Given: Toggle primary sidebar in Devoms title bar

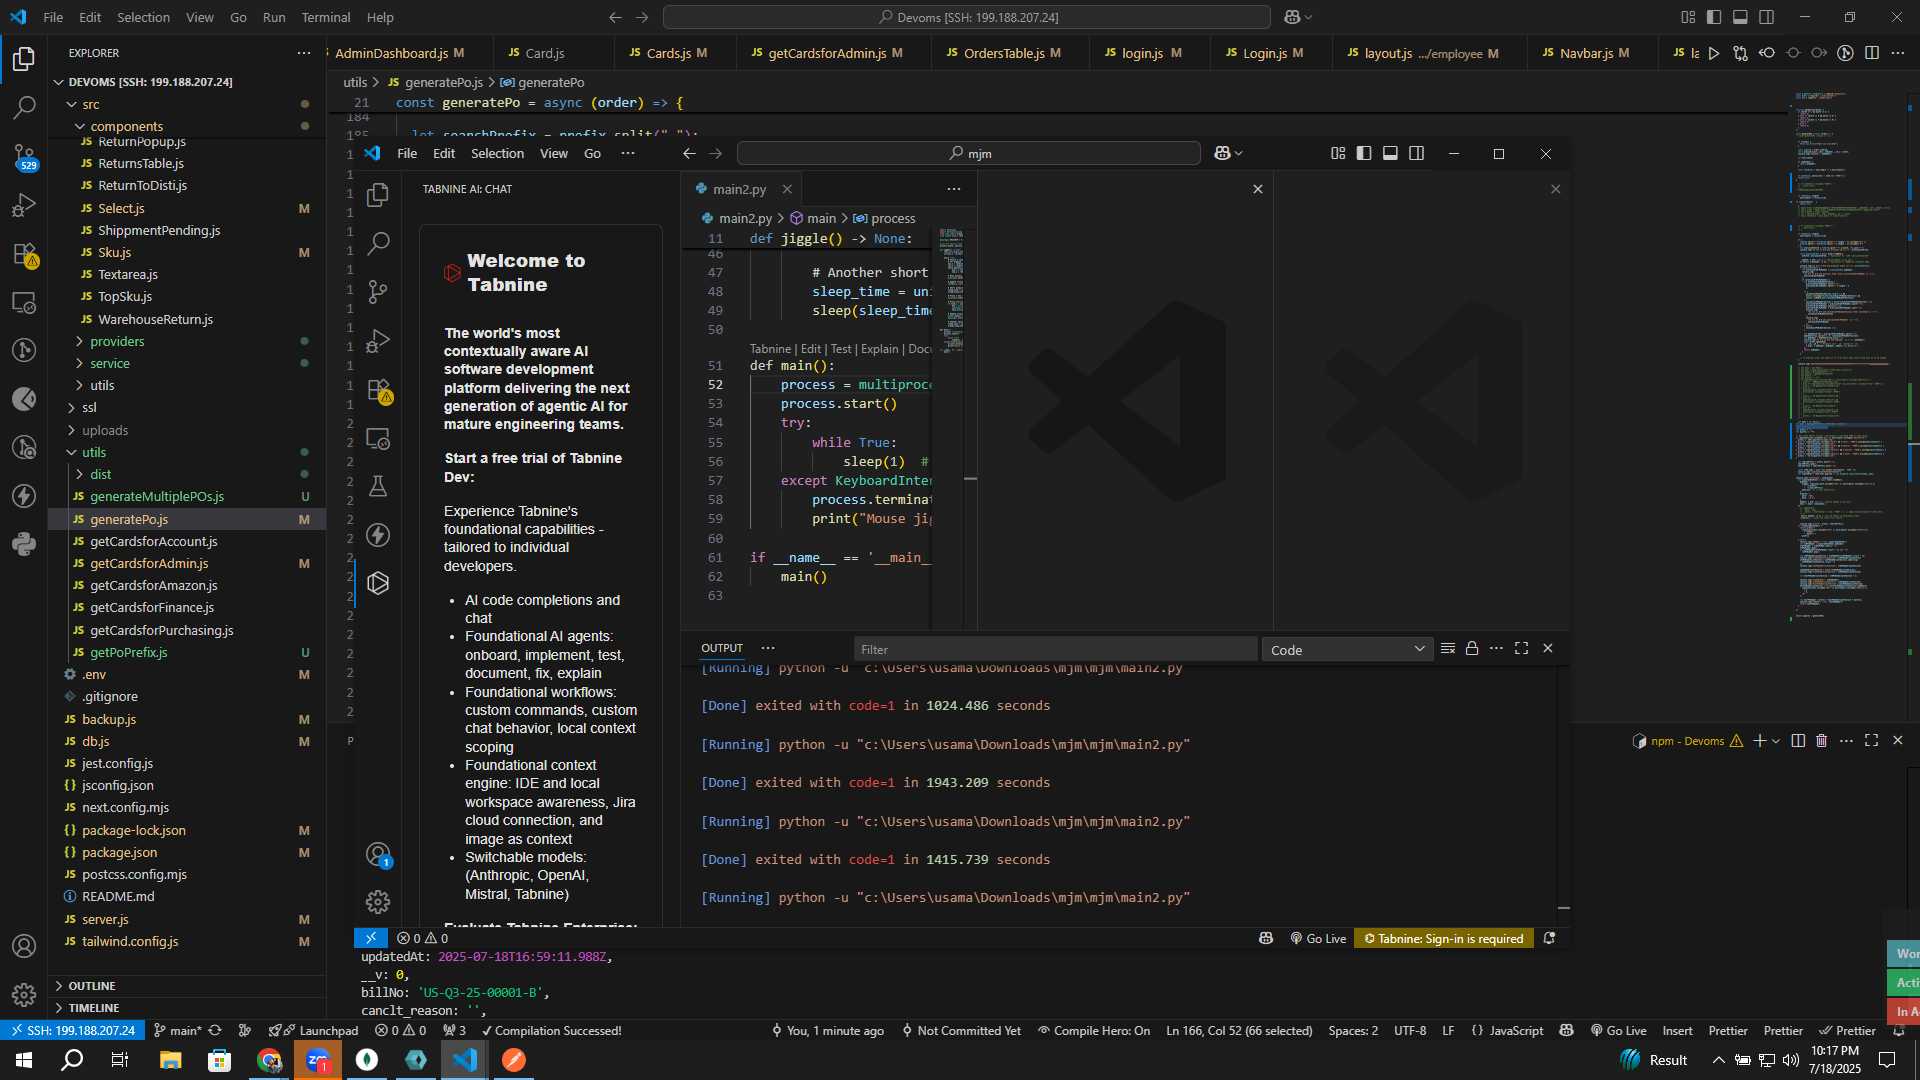Looking at the screenshot, I should [1714, 17].
